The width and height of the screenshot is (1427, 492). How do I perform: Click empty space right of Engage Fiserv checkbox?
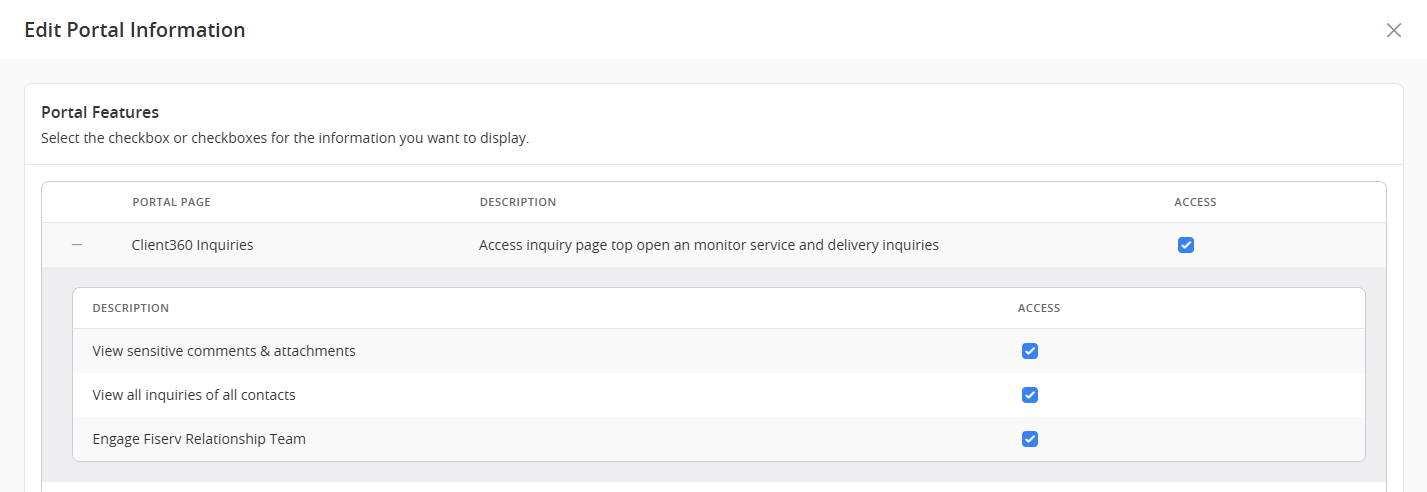coord(1200,439)
